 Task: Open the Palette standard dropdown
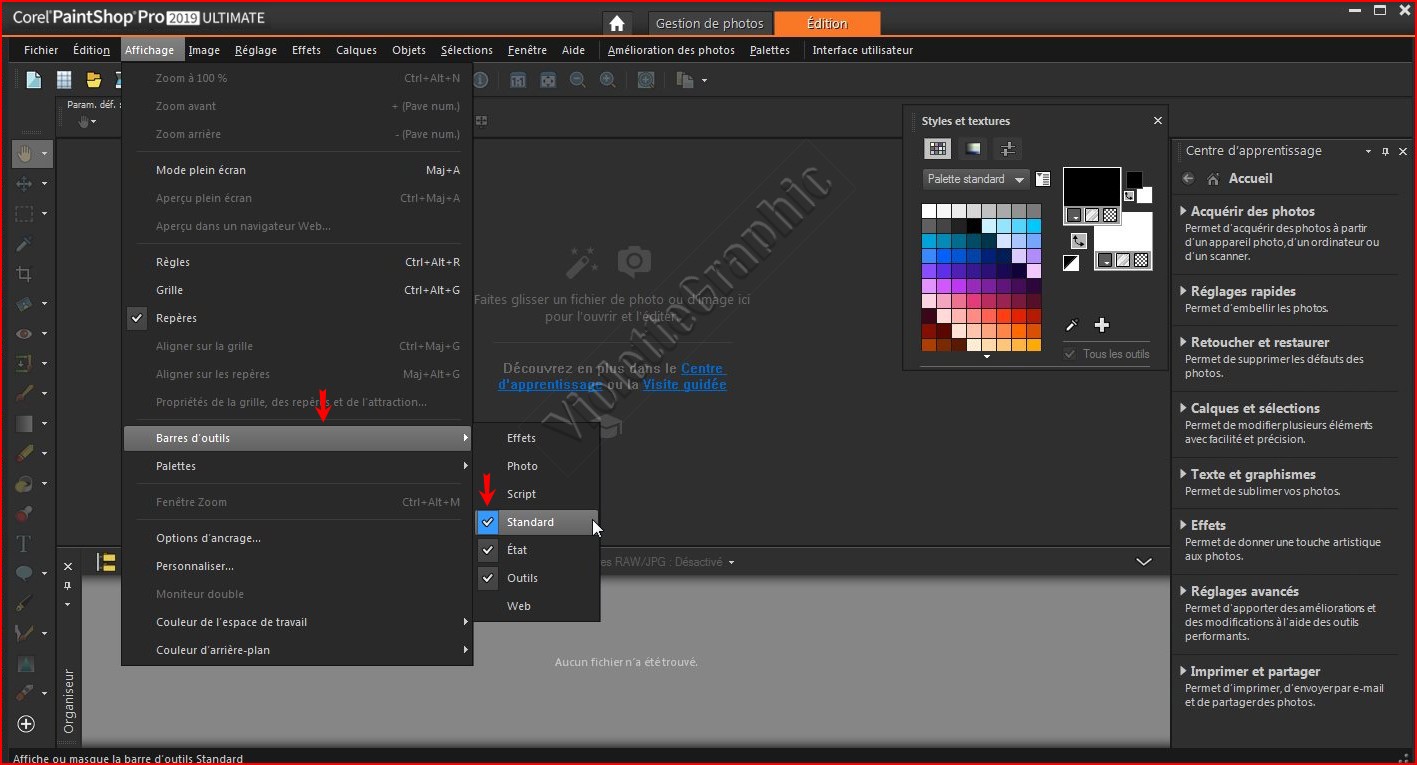(x=975, y=180)
